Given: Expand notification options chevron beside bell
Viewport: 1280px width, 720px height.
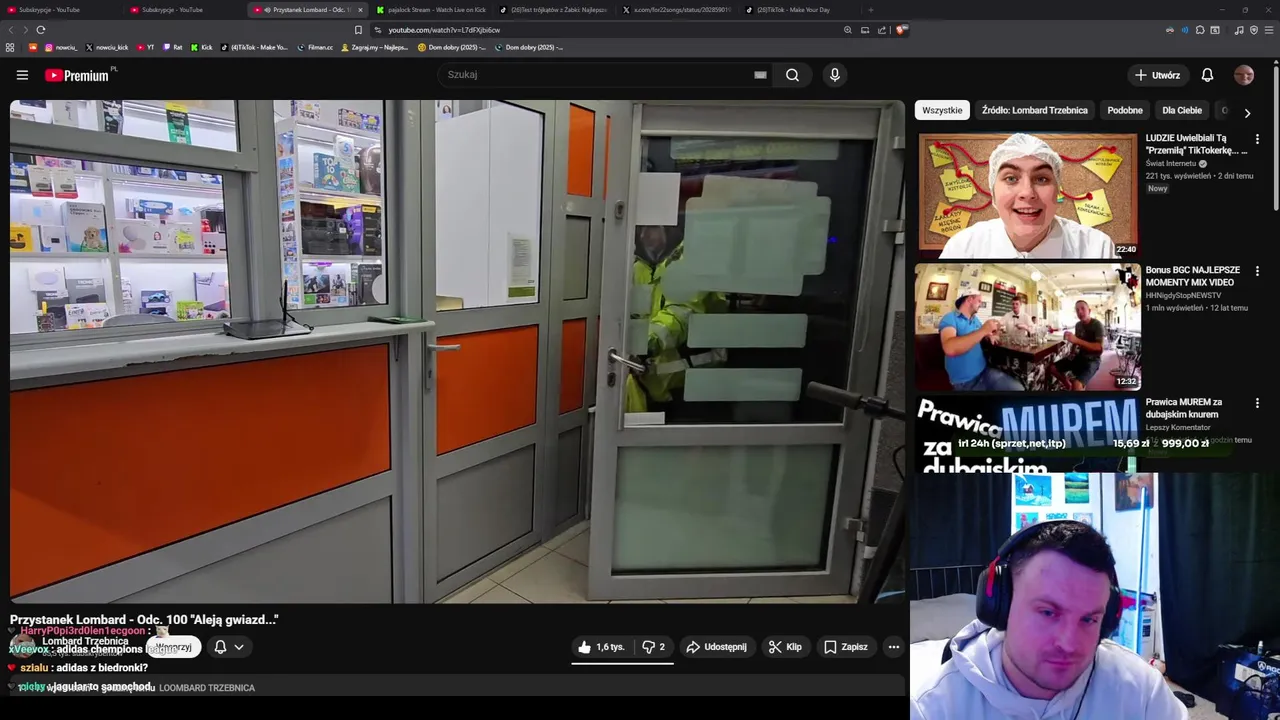Looking at the screenshot, I should point(239,647).
